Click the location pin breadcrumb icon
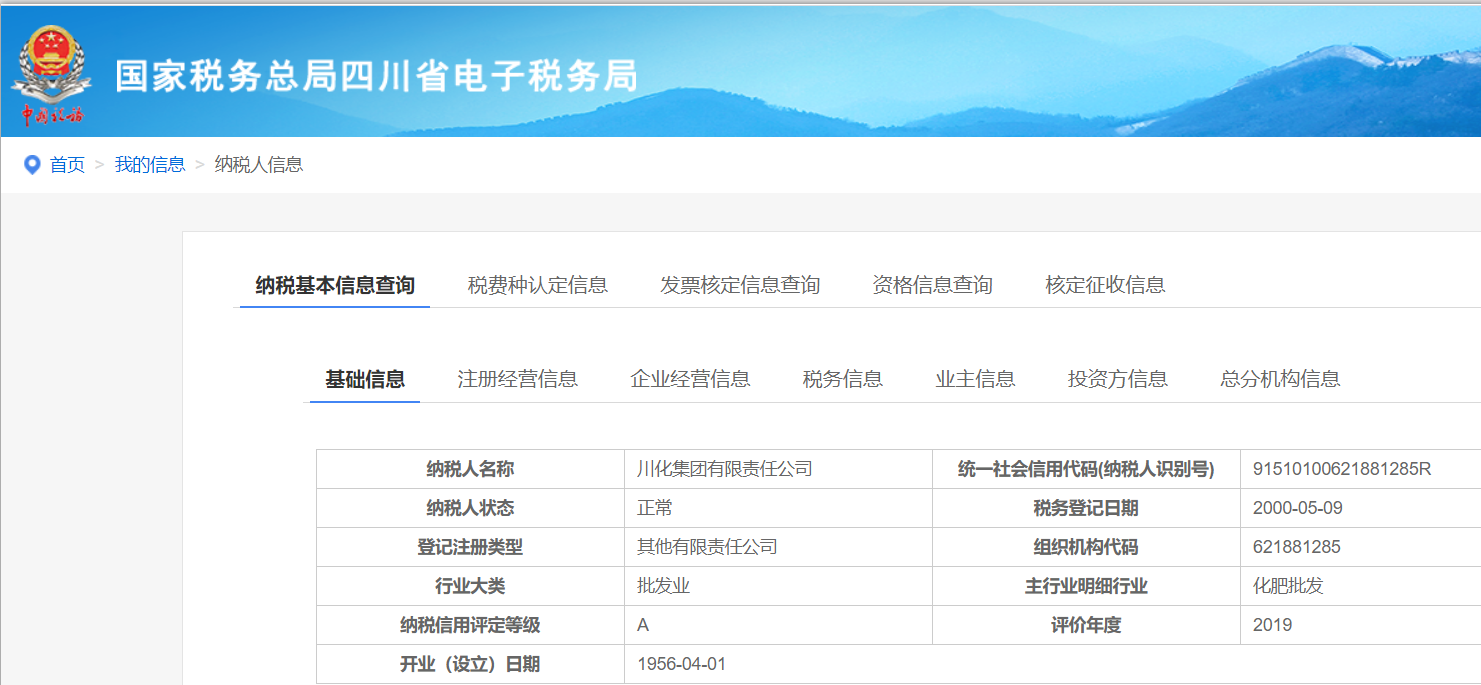The height and width of the screenshot is (685, 1481). click(32, 165)
